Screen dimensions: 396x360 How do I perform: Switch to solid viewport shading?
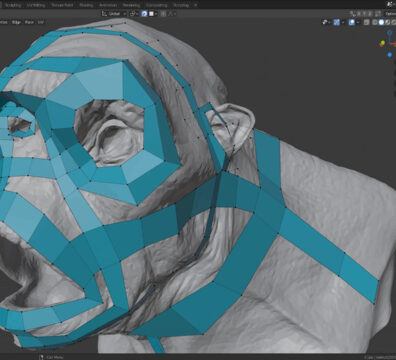(x=381, y=22)
